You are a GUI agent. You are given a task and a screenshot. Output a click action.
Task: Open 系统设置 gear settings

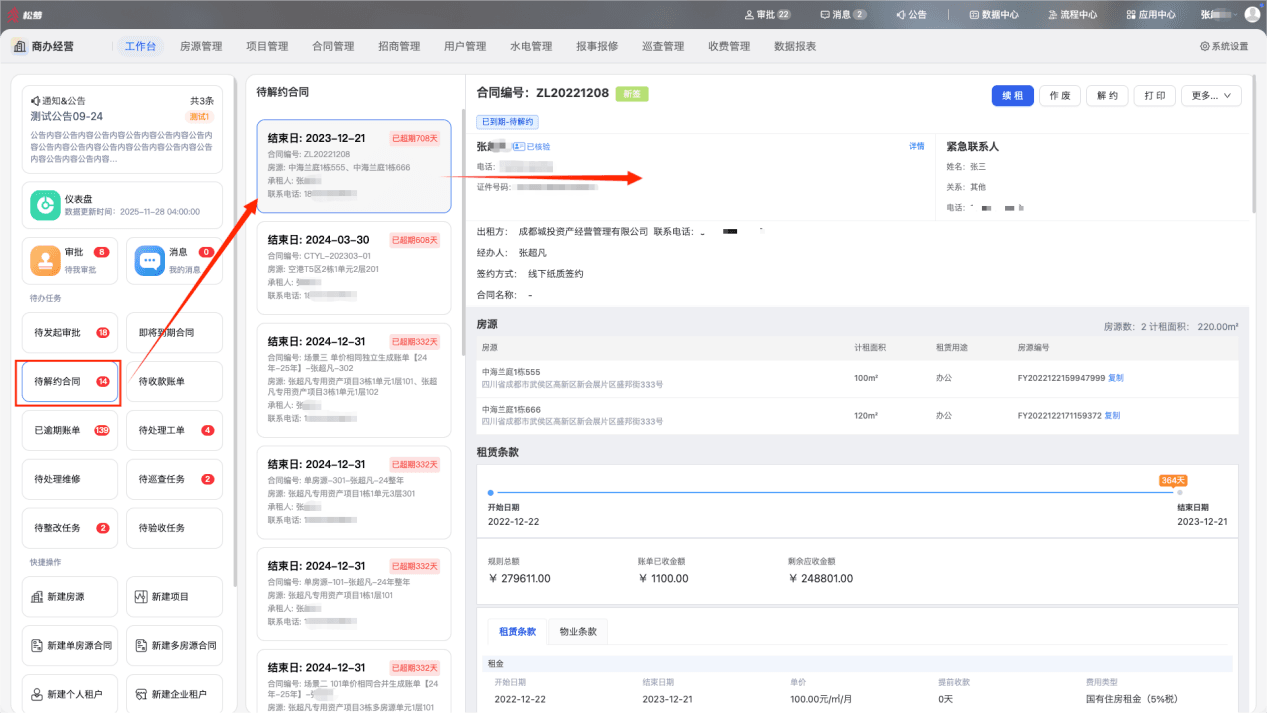pyautogui.click(x=1224, y=46)
